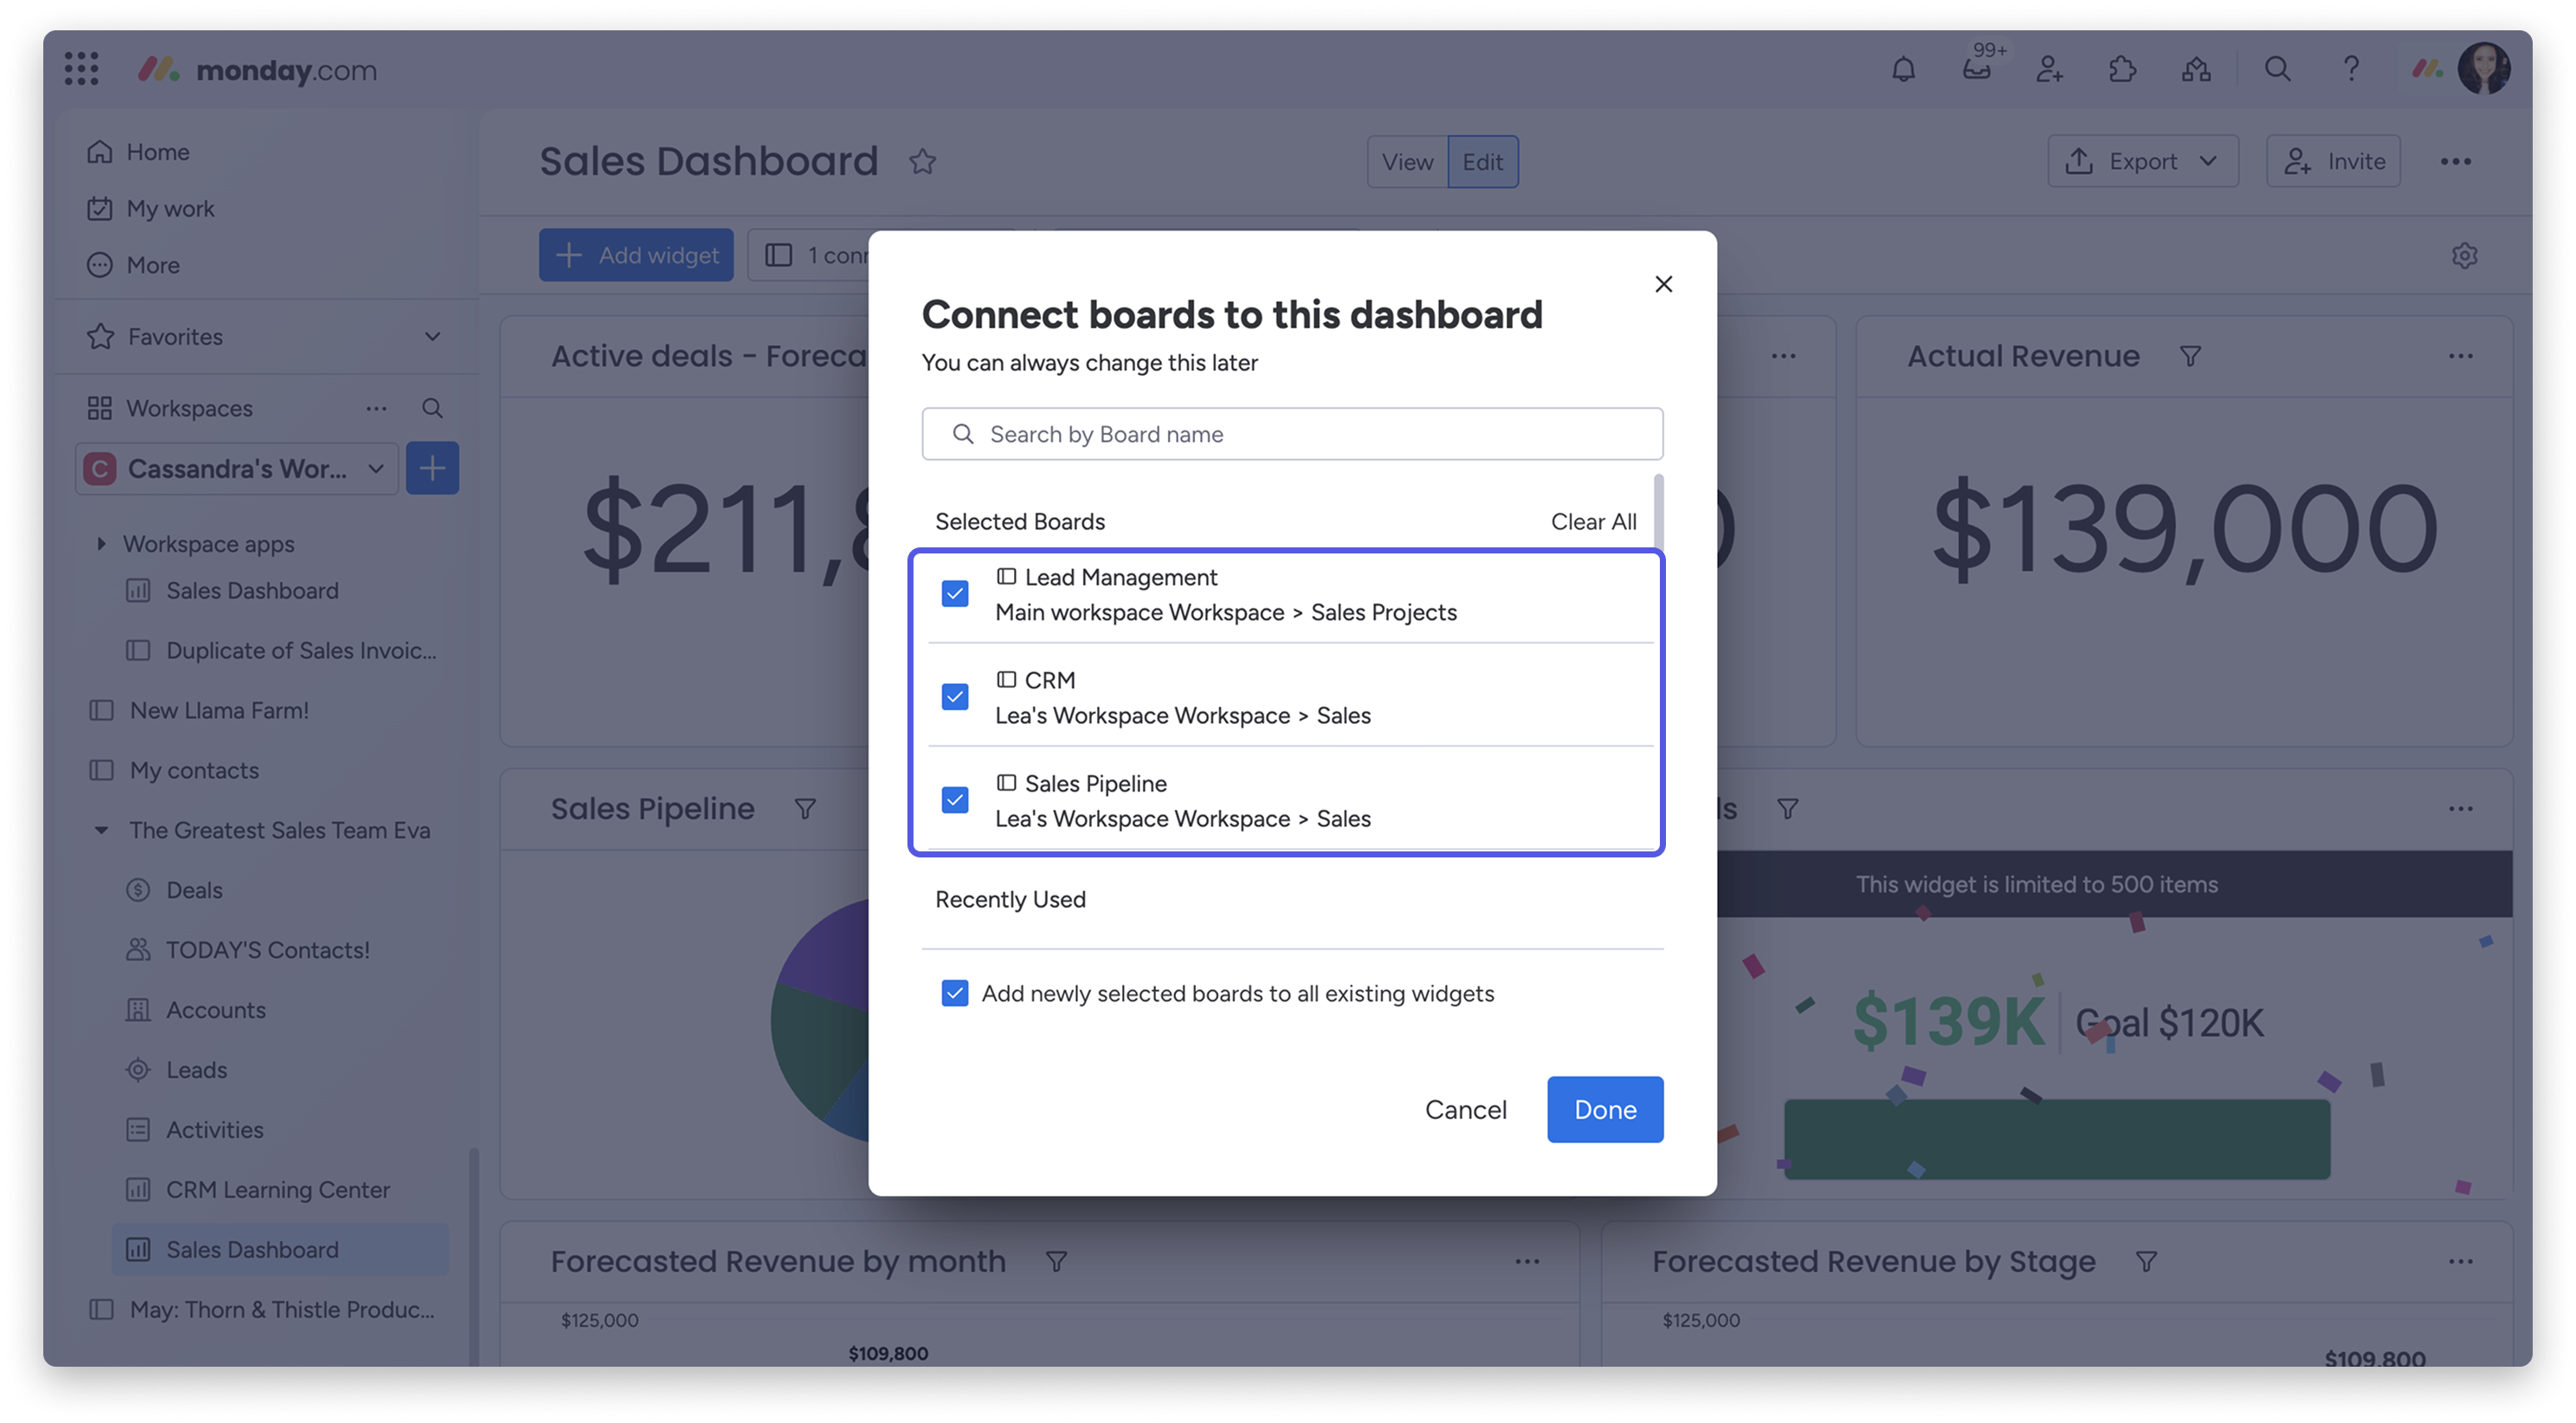Click Done to confirm board connections
This screenshot has height=1423, width=2576.
pos(1604,1109)
